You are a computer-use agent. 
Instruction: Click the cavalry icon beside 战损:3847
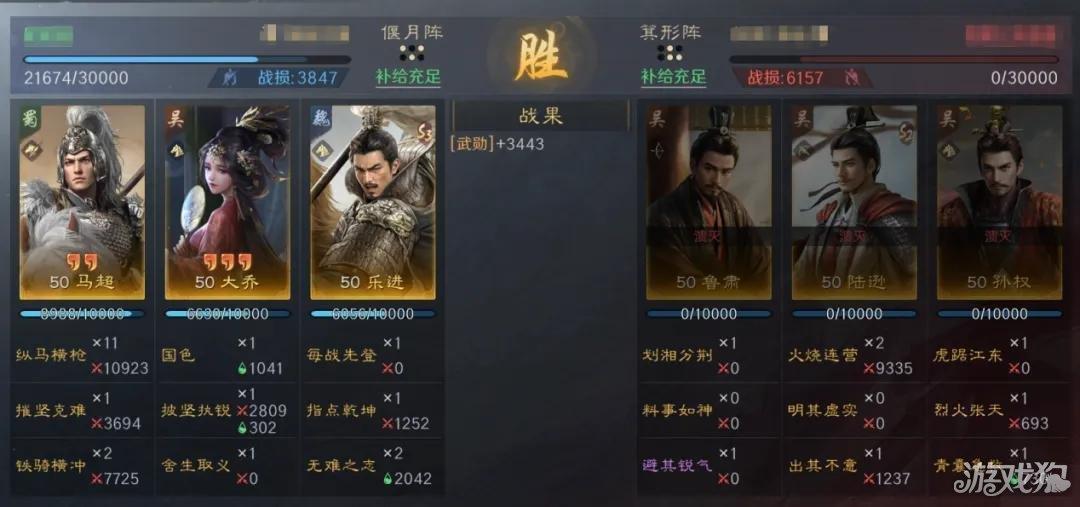(x=230, y=78)
